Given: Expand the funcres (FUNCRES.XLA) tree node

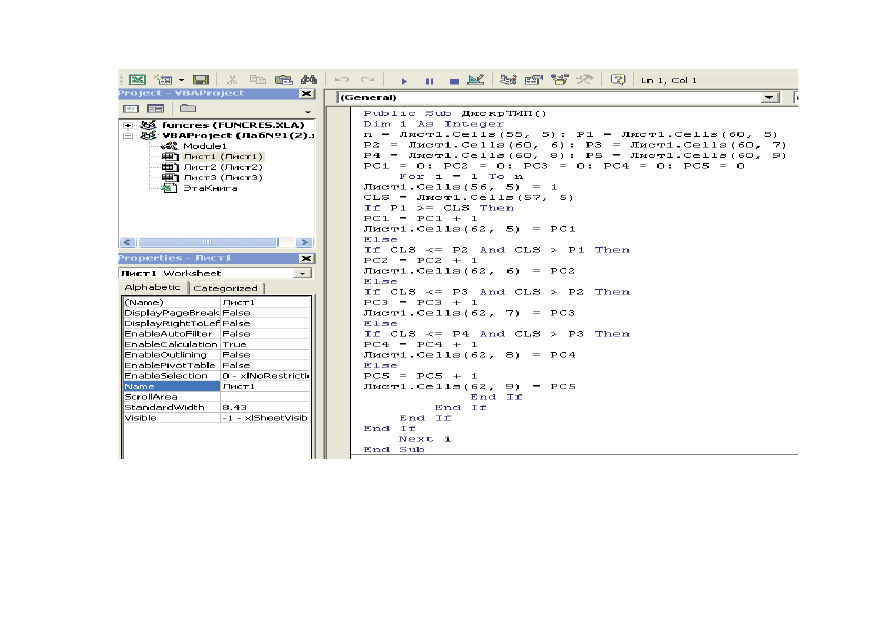Looking at the screenshot, I should click(x=128, y=125).
